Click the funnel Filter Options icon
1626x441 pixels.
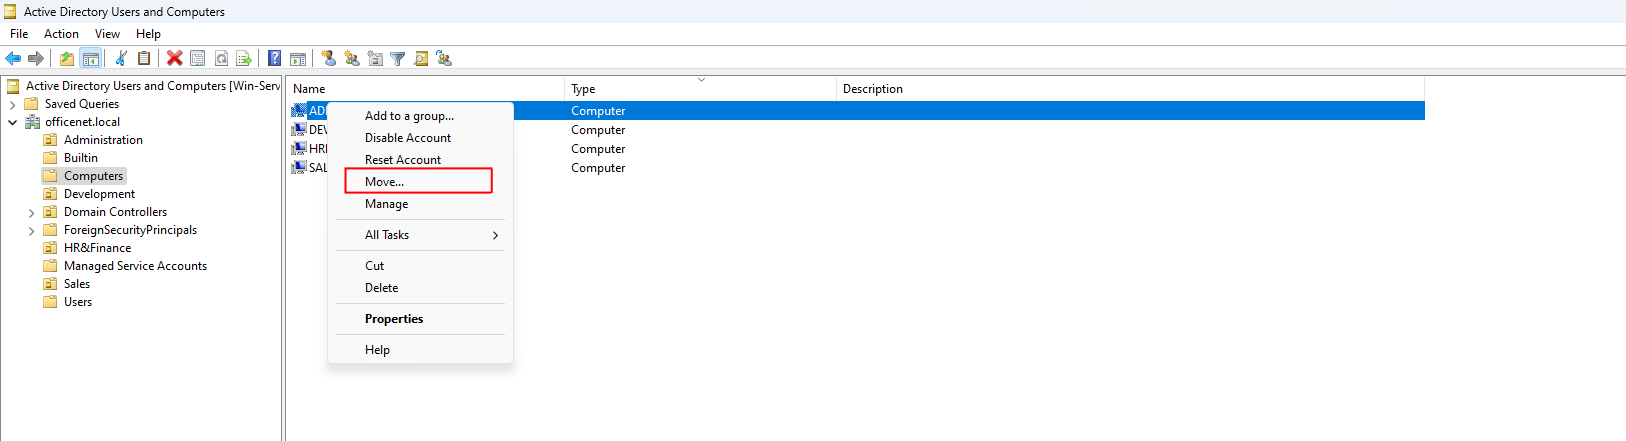click(x=397, y=59)
